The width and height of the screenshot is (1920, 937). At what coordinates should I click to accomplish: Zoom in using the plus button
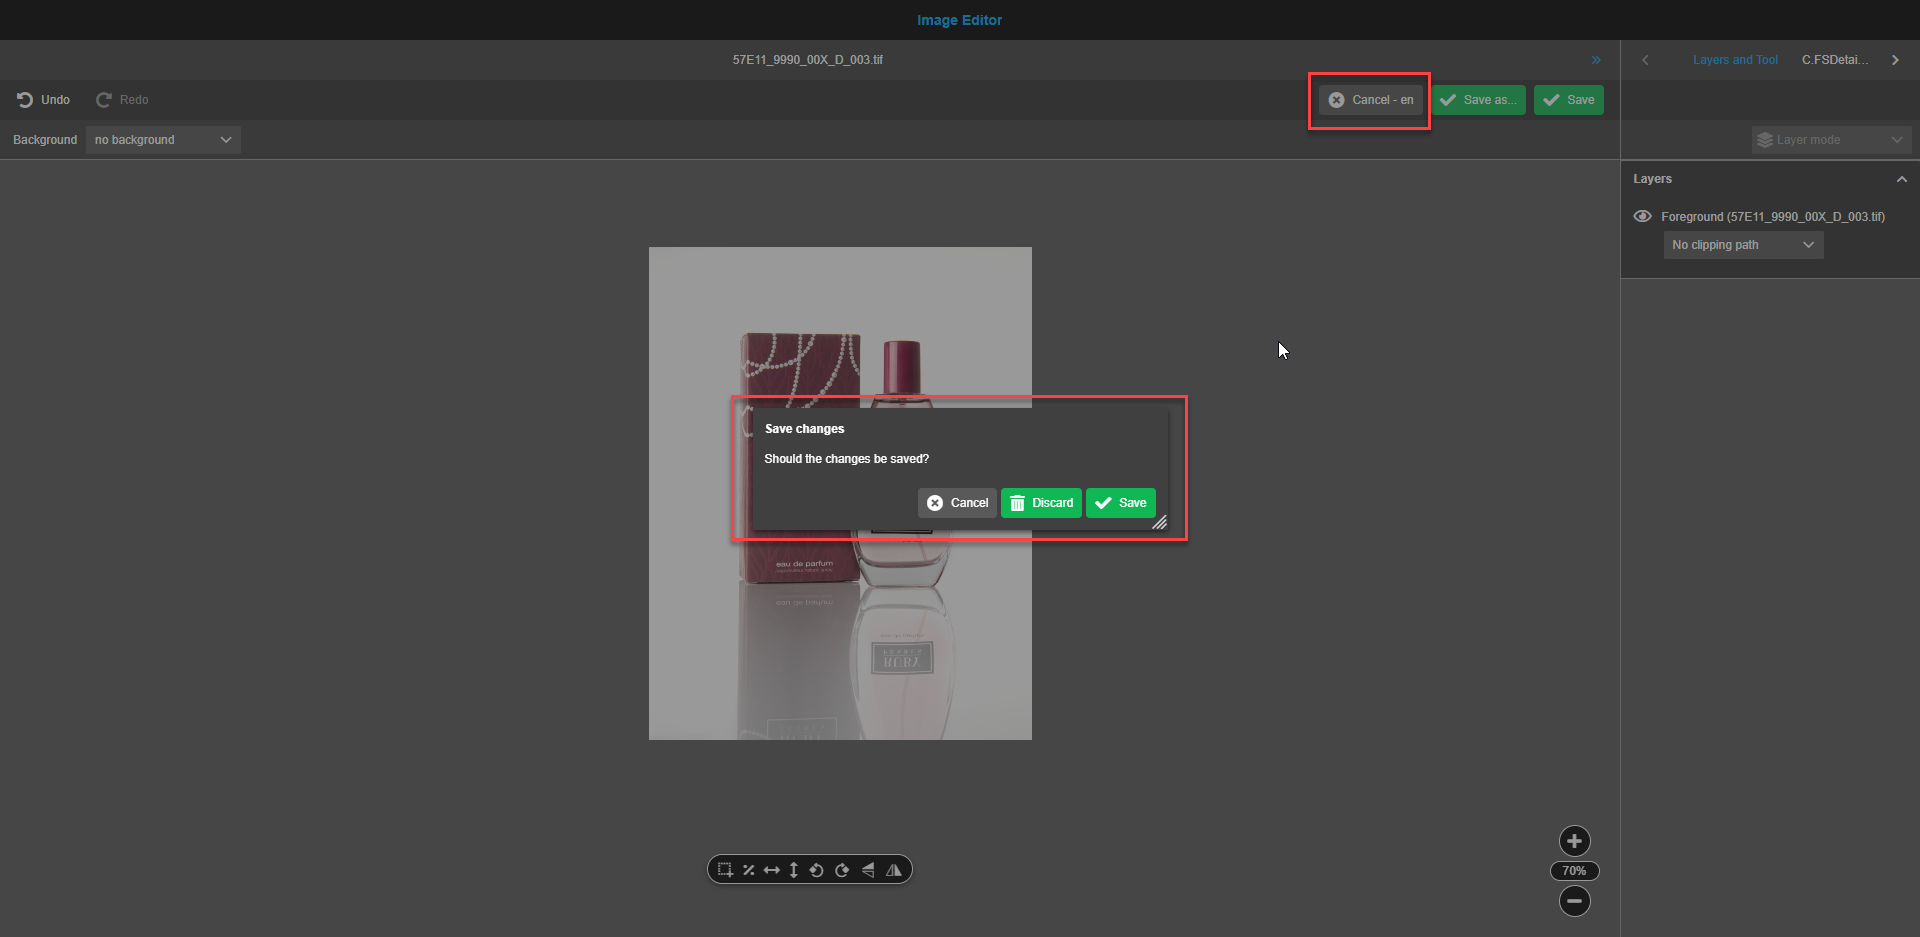[1574, 841]
